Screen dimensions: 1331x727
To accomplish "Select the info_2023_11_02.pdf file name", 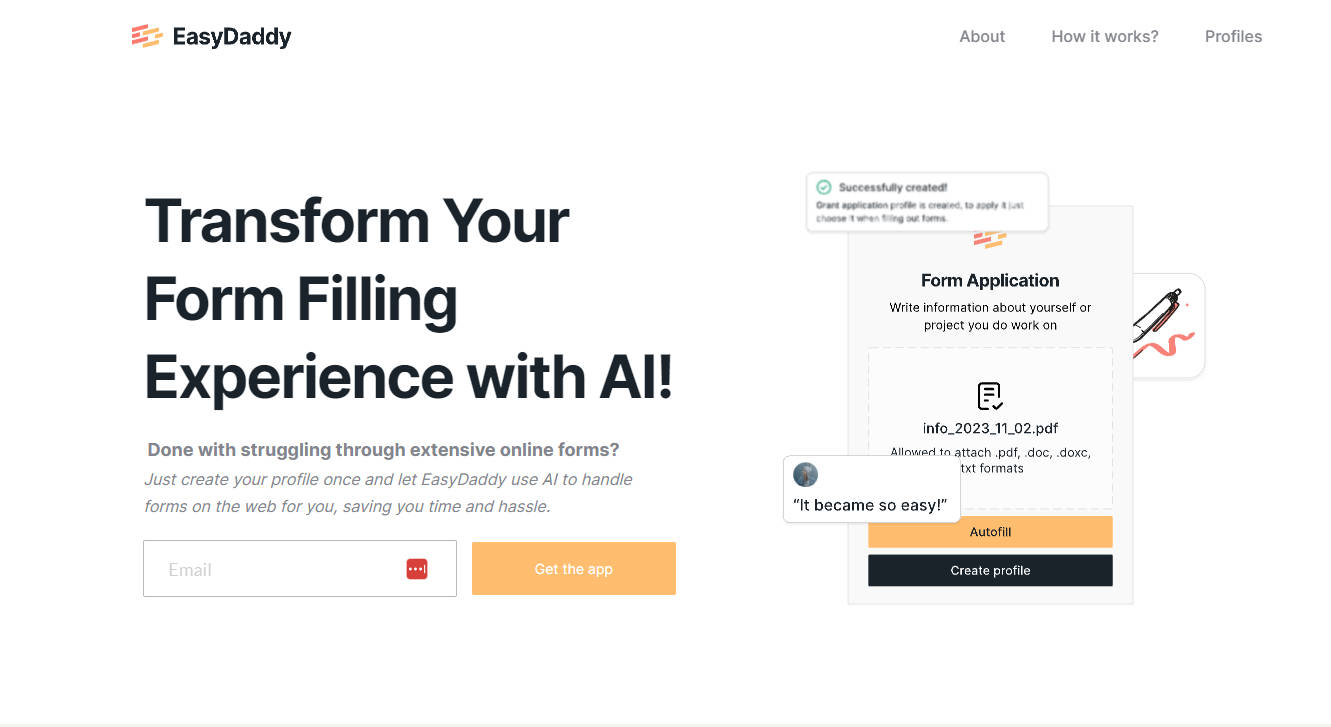I will [990, 428].
